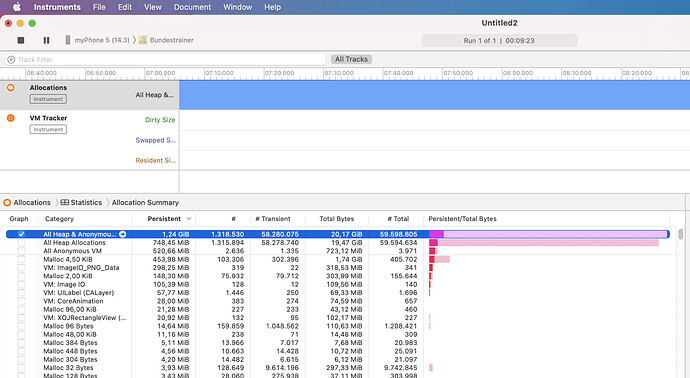Check graph box for All Anonymous VM
The image size is (690, 378).
pos(21,251)
